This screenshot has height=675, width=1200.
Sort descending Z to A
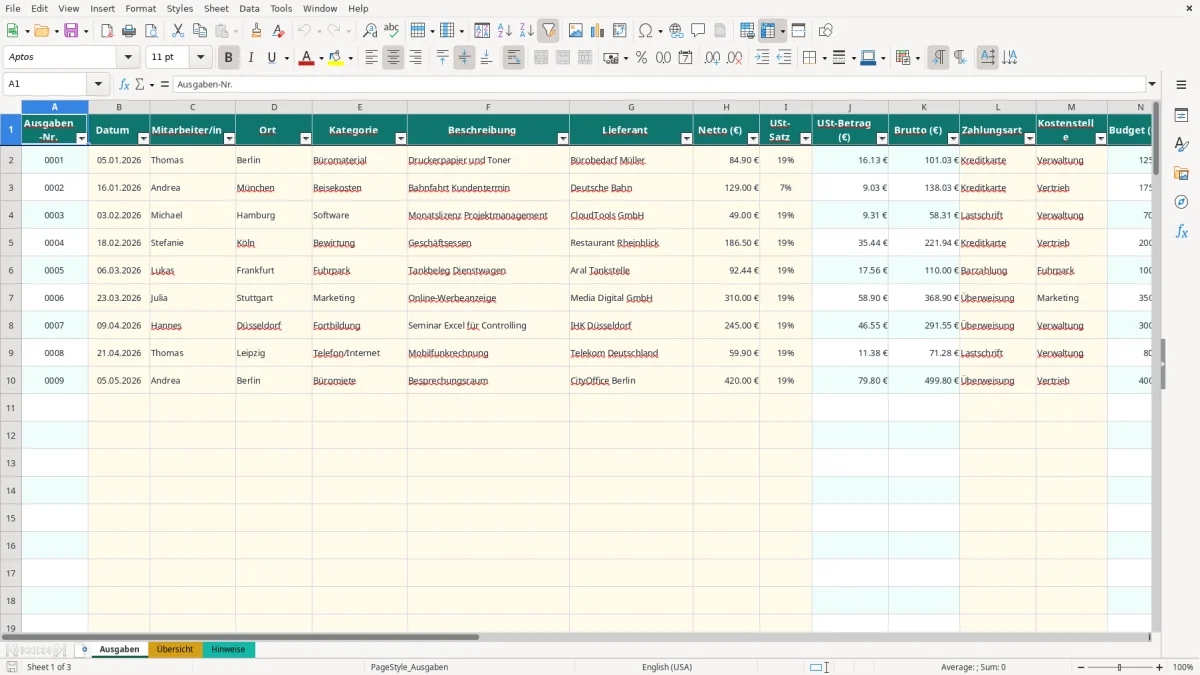[x=527, y=31]
